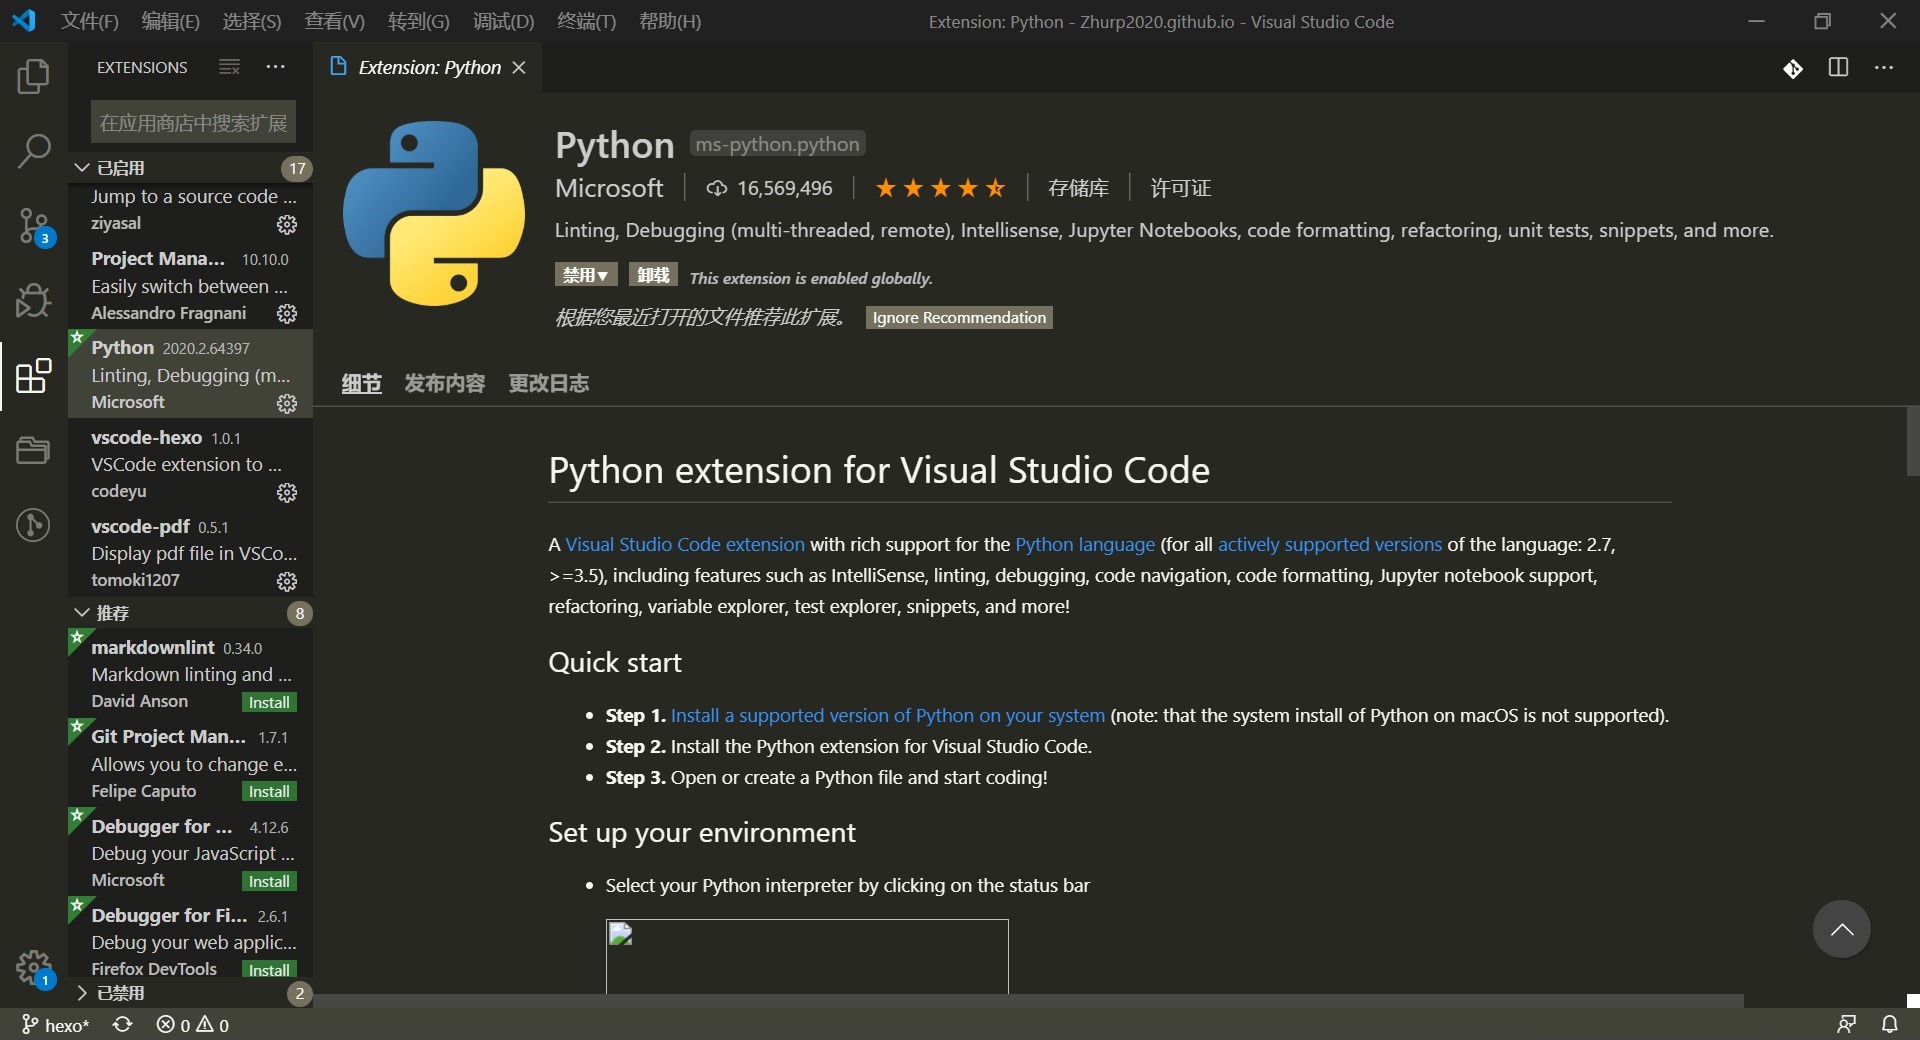The image size is (1920, 1040).
Task: Click the sync changes icon in status bar
Action: coord(122,1025)
